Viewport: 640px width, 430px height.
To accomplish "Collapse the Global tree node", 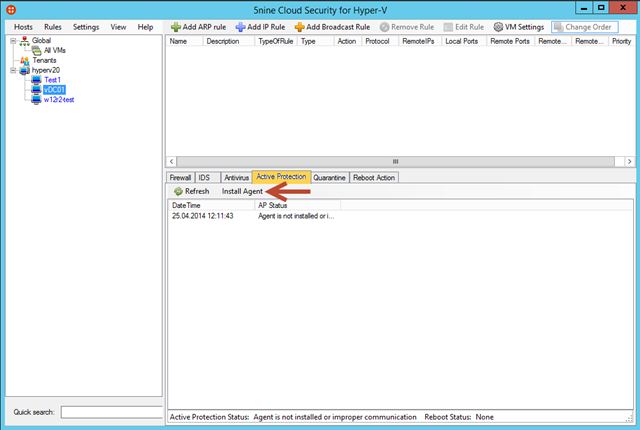I will click(13, 41).
